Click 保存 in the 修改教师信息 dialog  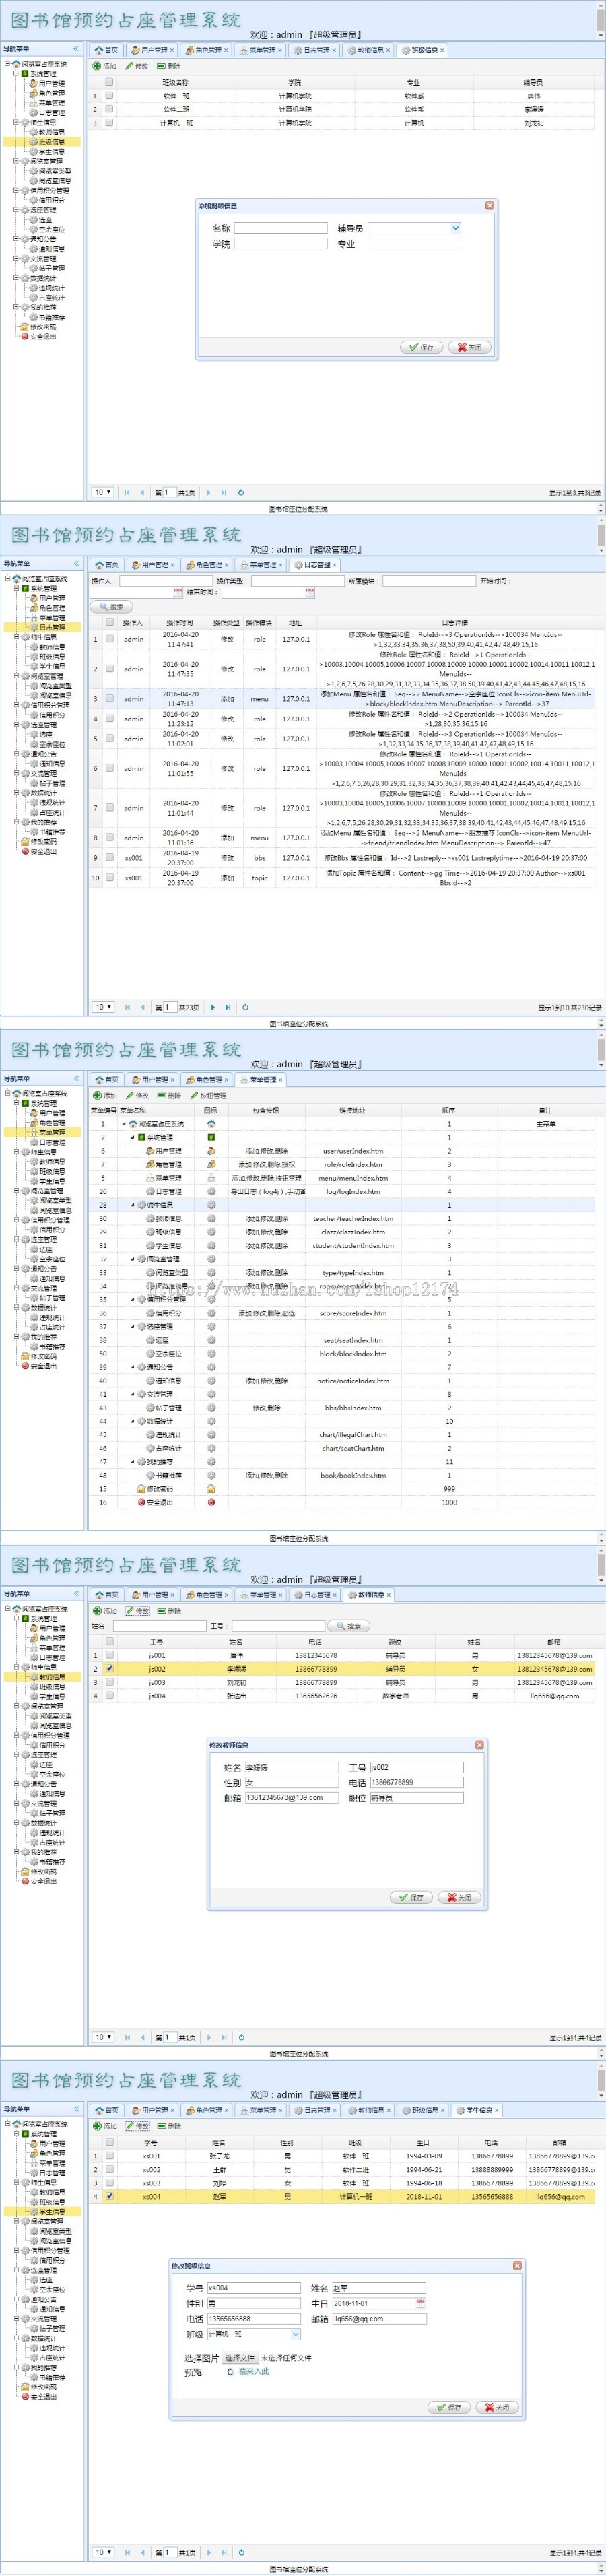pyautogui.click(x=412, y=1897)
